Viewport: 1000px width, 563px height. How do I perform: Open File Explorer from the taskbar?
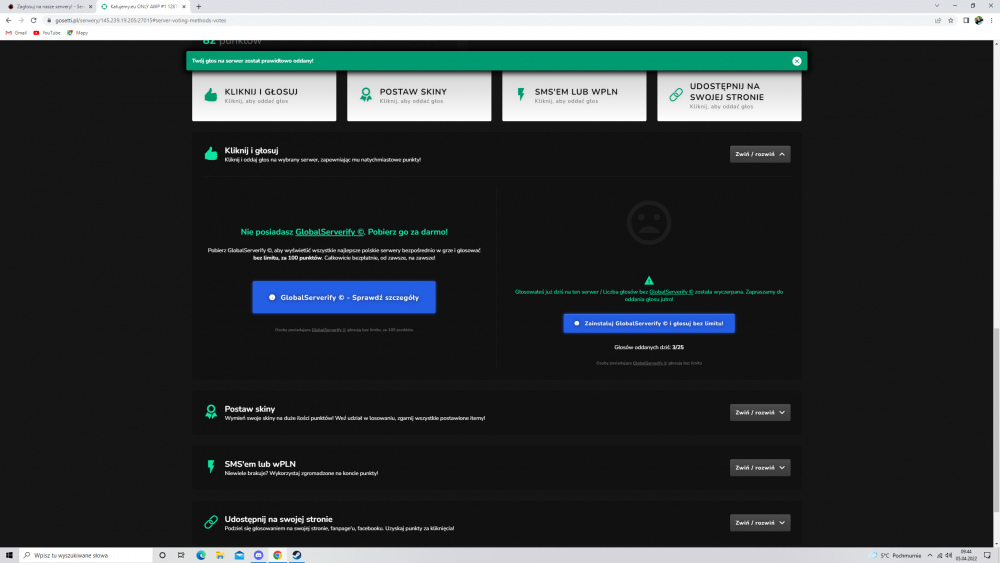(220, 555)
